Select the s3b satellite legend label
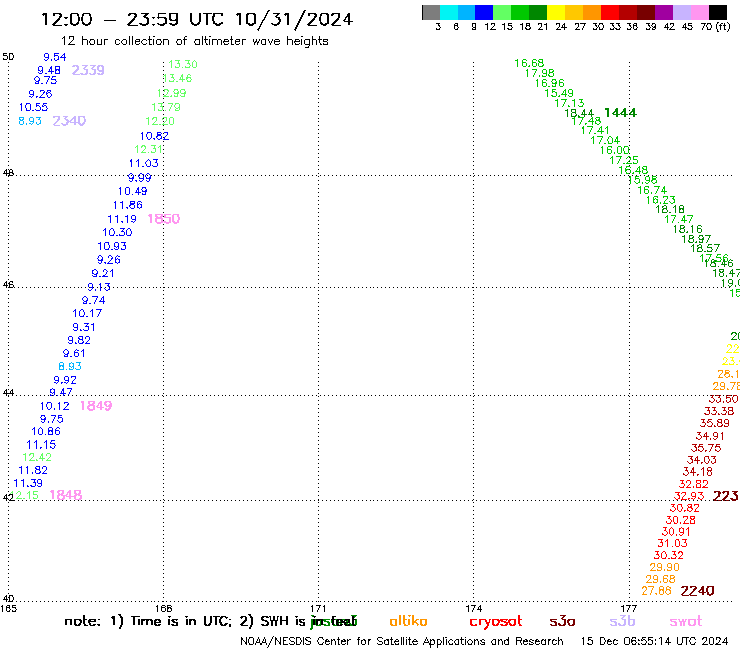The image size is (740, 650). (x=622, y=621)
